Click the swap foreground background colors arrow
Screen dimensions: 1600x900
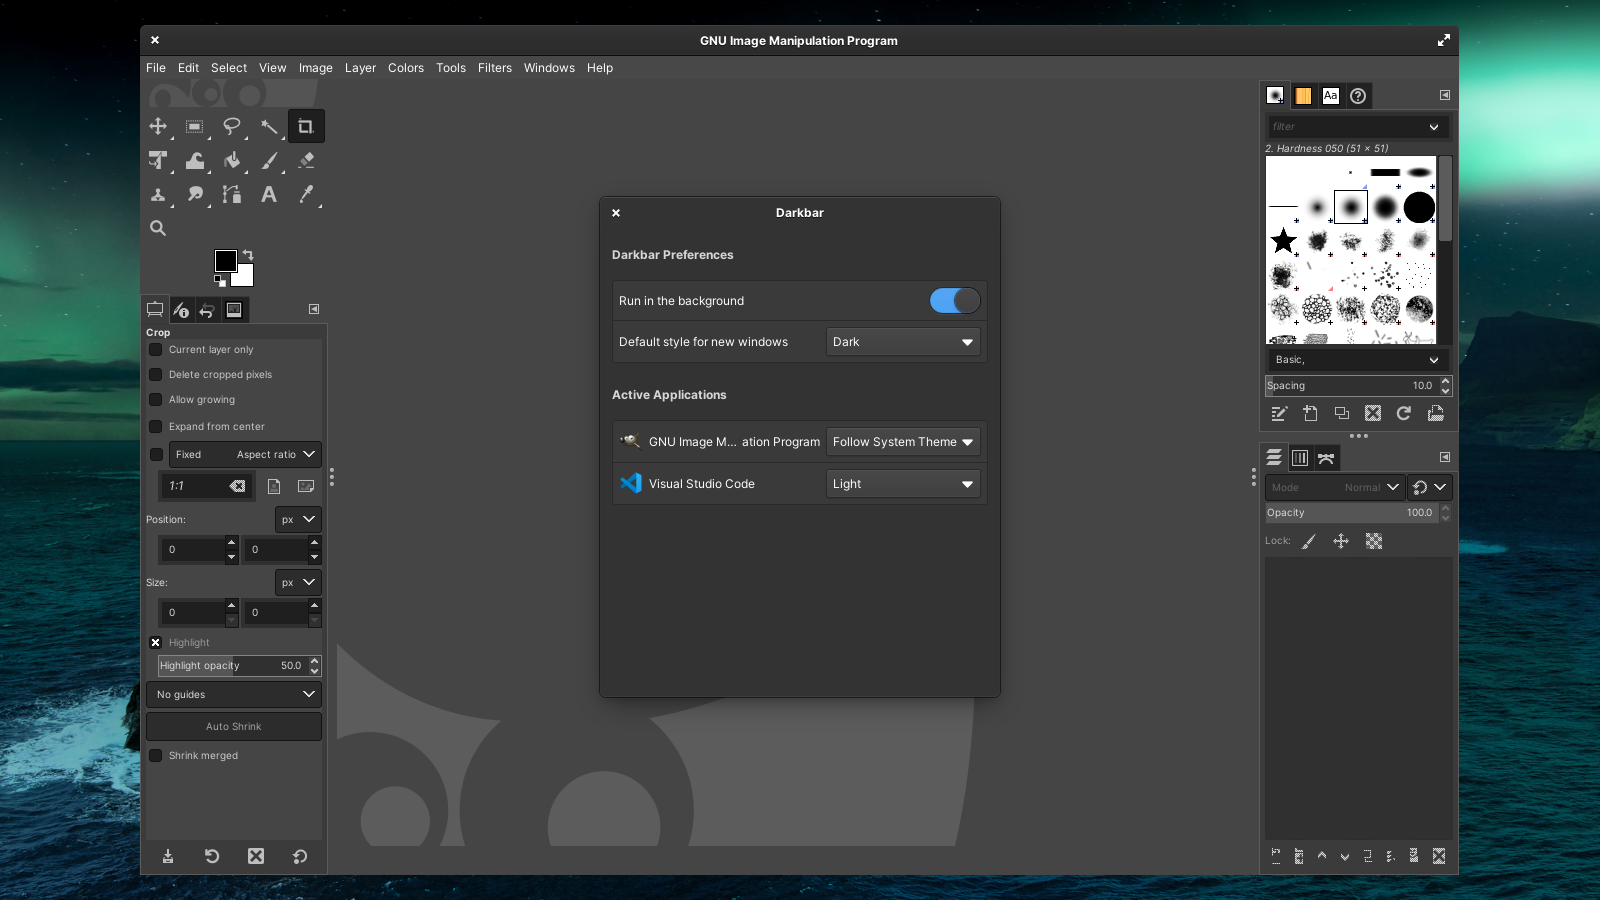[247, 255]
